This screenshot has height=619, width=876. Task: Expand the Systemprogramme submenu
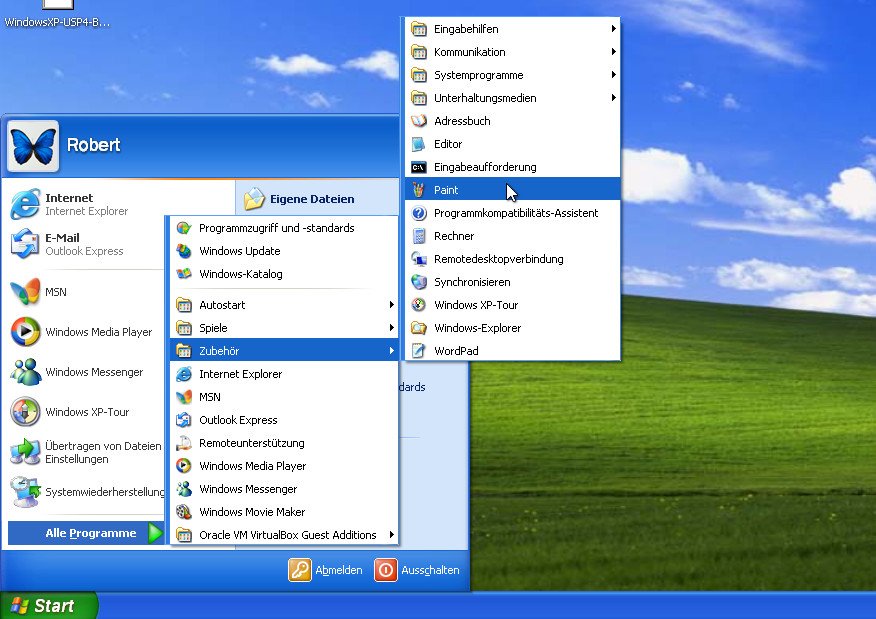pos(477,75)
